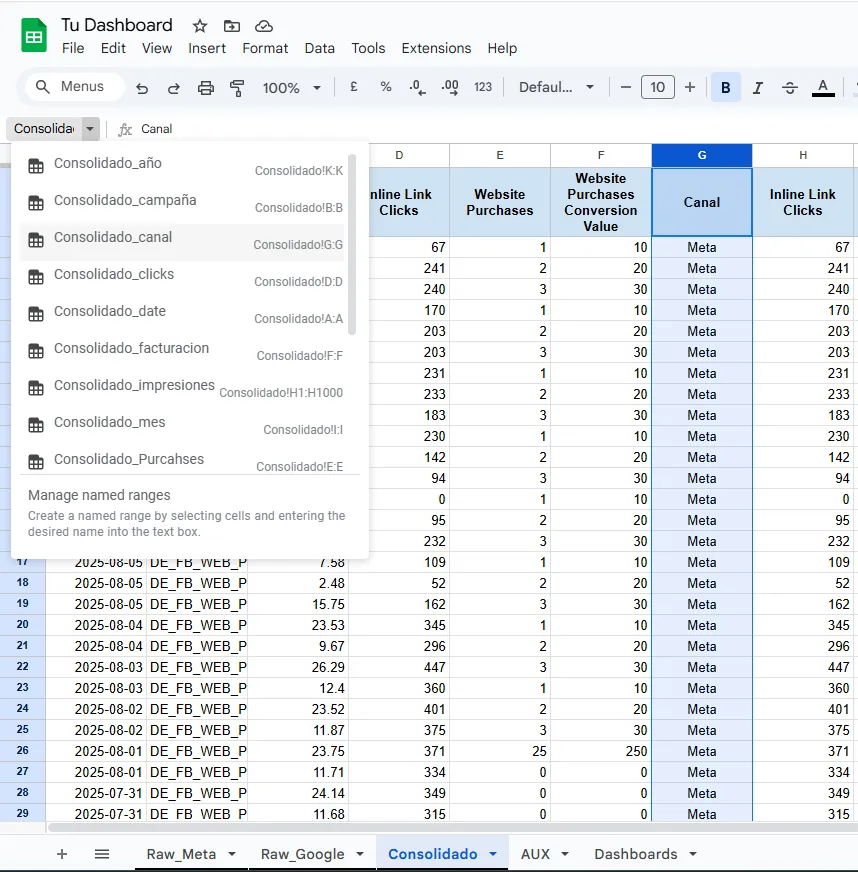Viewport: 858px width, 872px height.
Task: Open the zoom 100% dropdown
Action: pyautogui.click(x=291, y=88)
